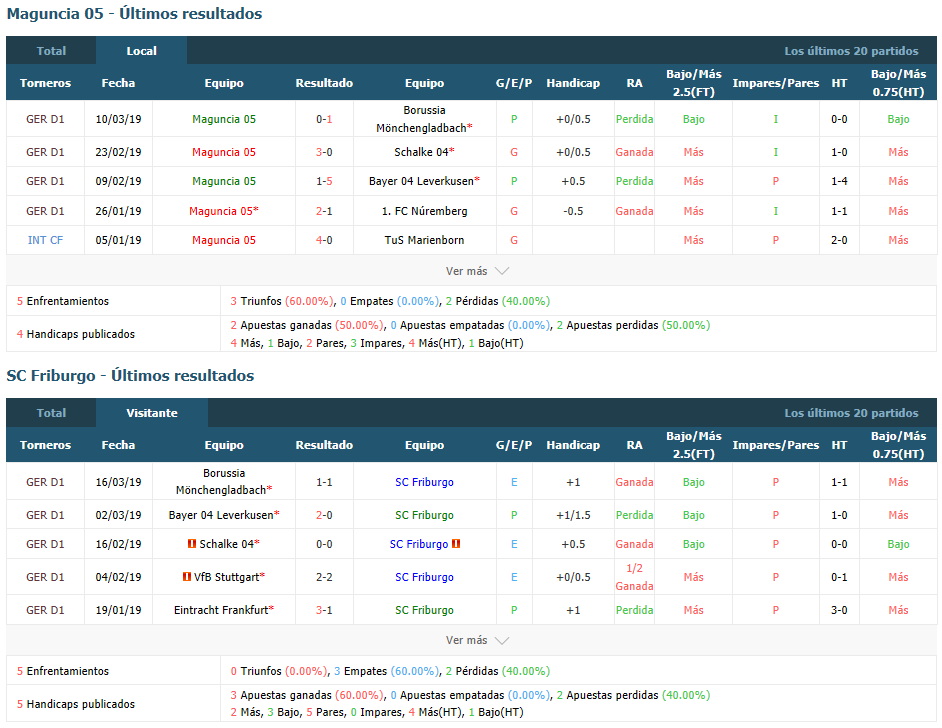Open INT CF tournament link

pyautogui.click(x=45, y=240)
